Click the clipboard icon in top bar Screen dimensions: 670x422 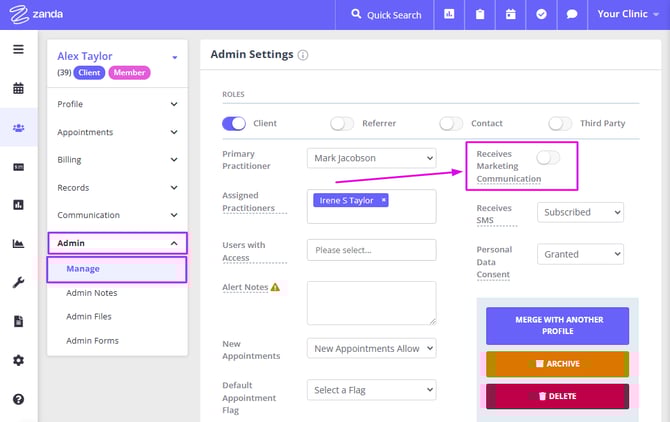[480, 15]
